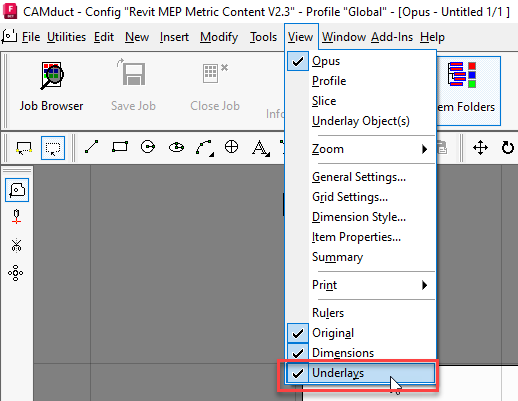The height and width of the screenshot is (401, 518).
Task: Select the crossing-window selection tool
Action: (x=24, y=148)
